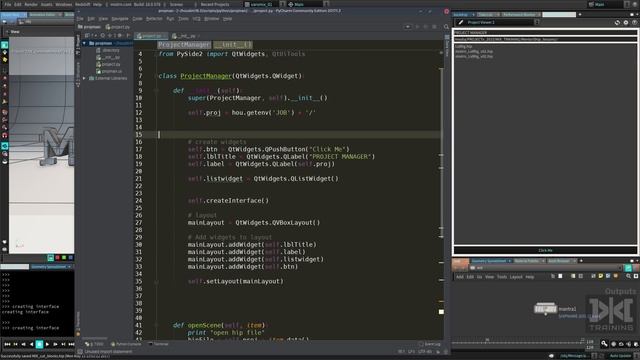Select the directory item in project tree
This screenshot has height=360, width=640.
[x=108, y=50]
